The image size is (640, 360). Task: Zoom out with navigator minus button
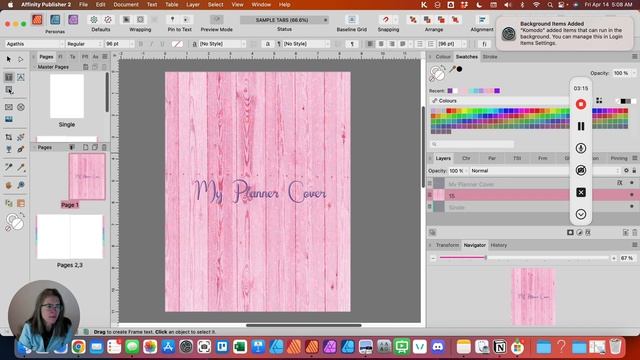click(433, 258)
